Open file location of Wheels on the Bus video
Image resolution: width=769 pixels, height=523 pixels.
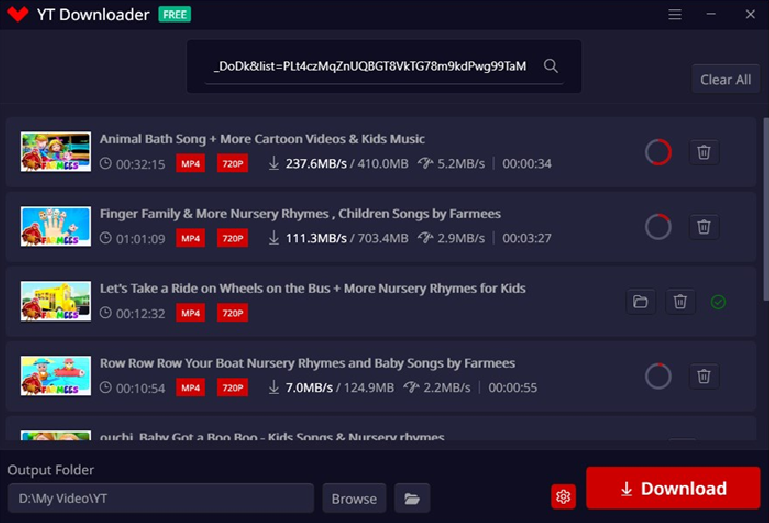pyautogui.click(x=641, y=301)
